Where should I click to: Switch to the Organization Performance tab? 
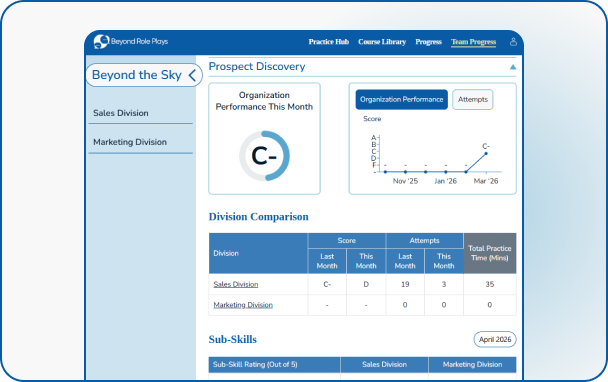[x=401, y=99]
